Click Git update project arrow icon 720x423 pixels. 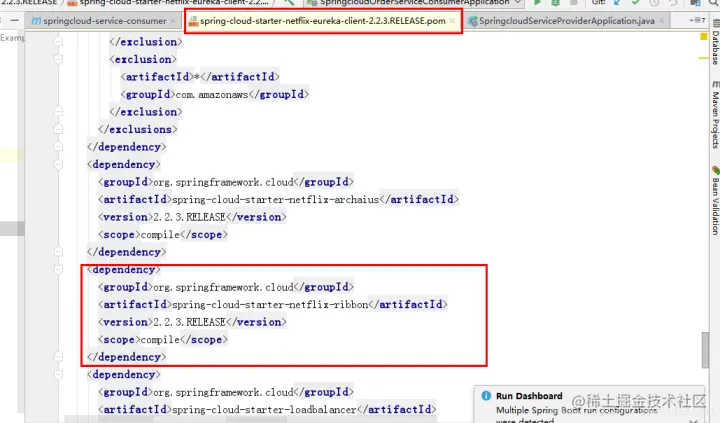point(617,2)
